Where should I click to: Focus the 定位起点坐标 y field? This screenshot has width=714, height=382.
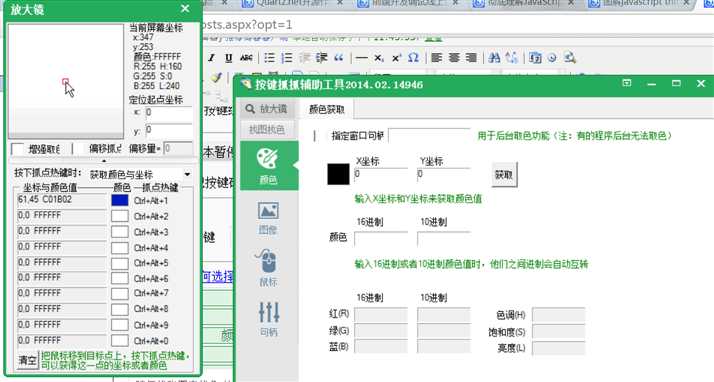[169, 131]
